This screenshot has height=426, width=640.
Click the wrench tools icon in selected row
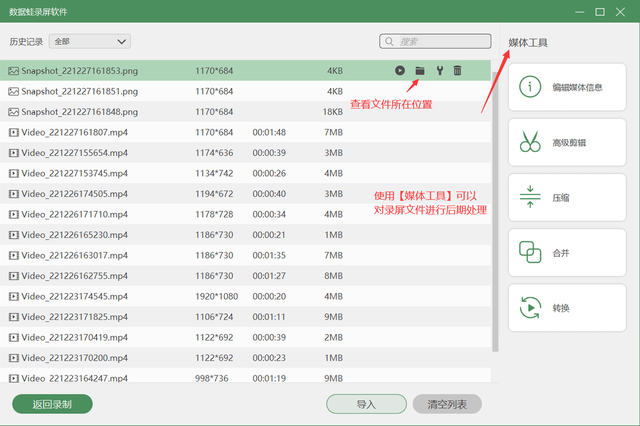440,71
